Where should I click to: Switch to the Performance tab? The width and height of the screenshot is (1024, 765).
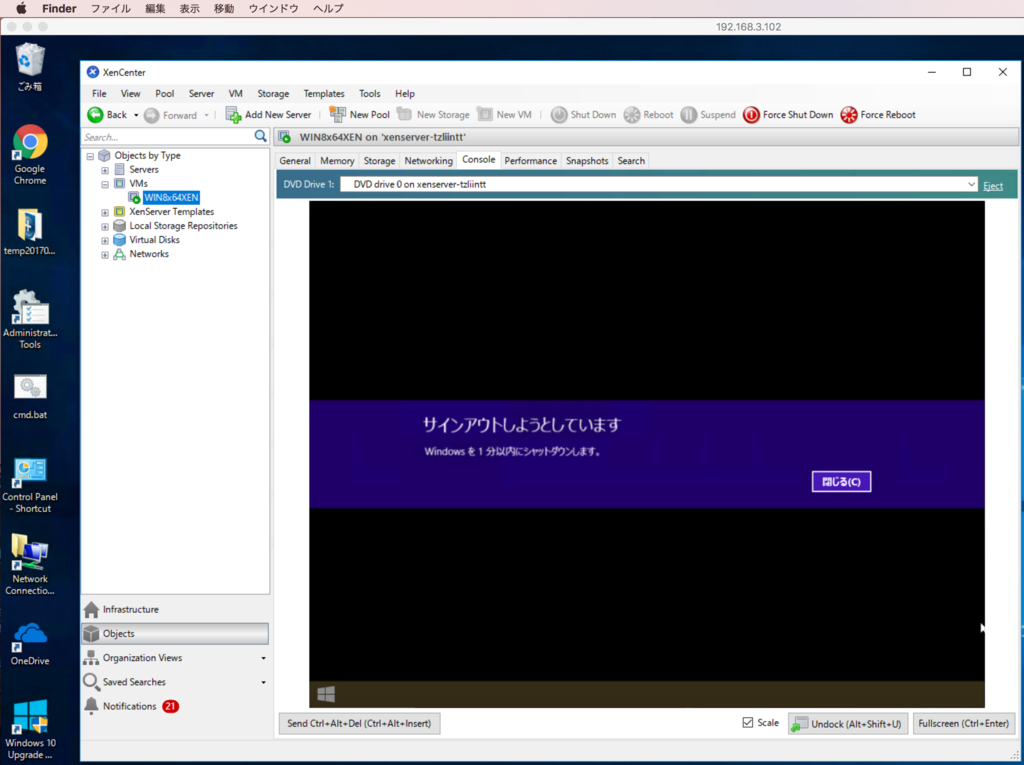click(530, 161)
